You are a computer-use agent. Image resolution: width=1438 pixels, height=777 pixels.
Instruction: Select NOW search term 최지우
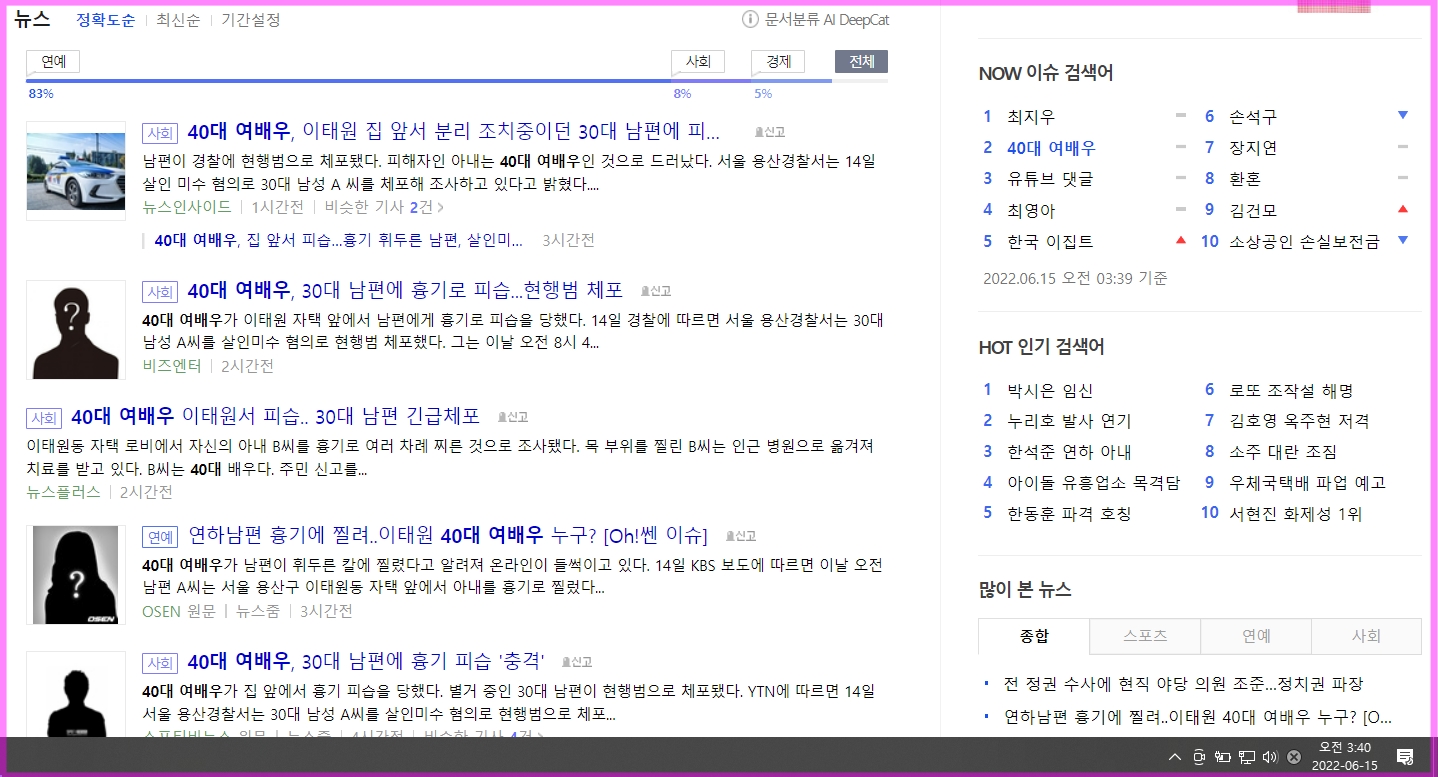(1031, 117)
